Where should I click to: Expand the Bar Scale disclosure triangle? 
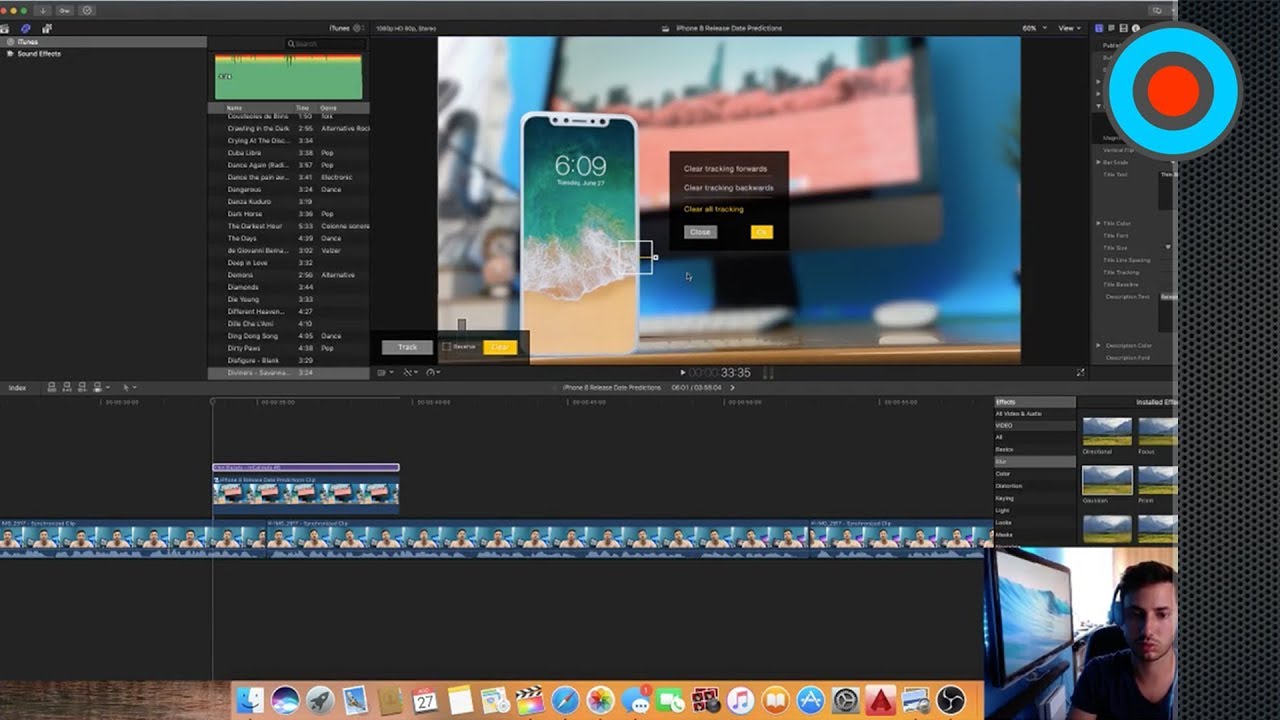click(1098, 162)
